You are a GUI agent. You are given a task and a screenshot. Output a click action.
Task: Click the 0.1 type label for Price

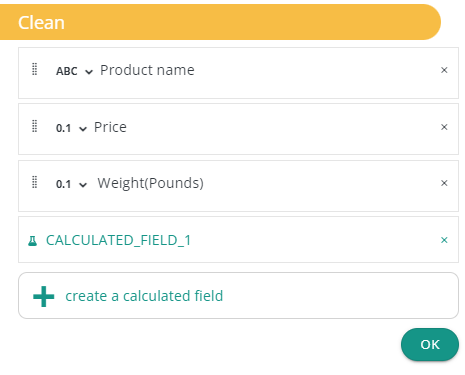(x=63, y=128)
